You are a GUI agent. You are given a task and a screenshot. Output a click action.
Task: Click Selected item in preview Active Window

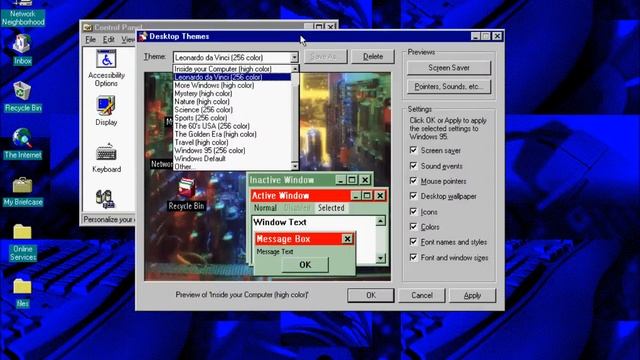(x=331, y=208)
